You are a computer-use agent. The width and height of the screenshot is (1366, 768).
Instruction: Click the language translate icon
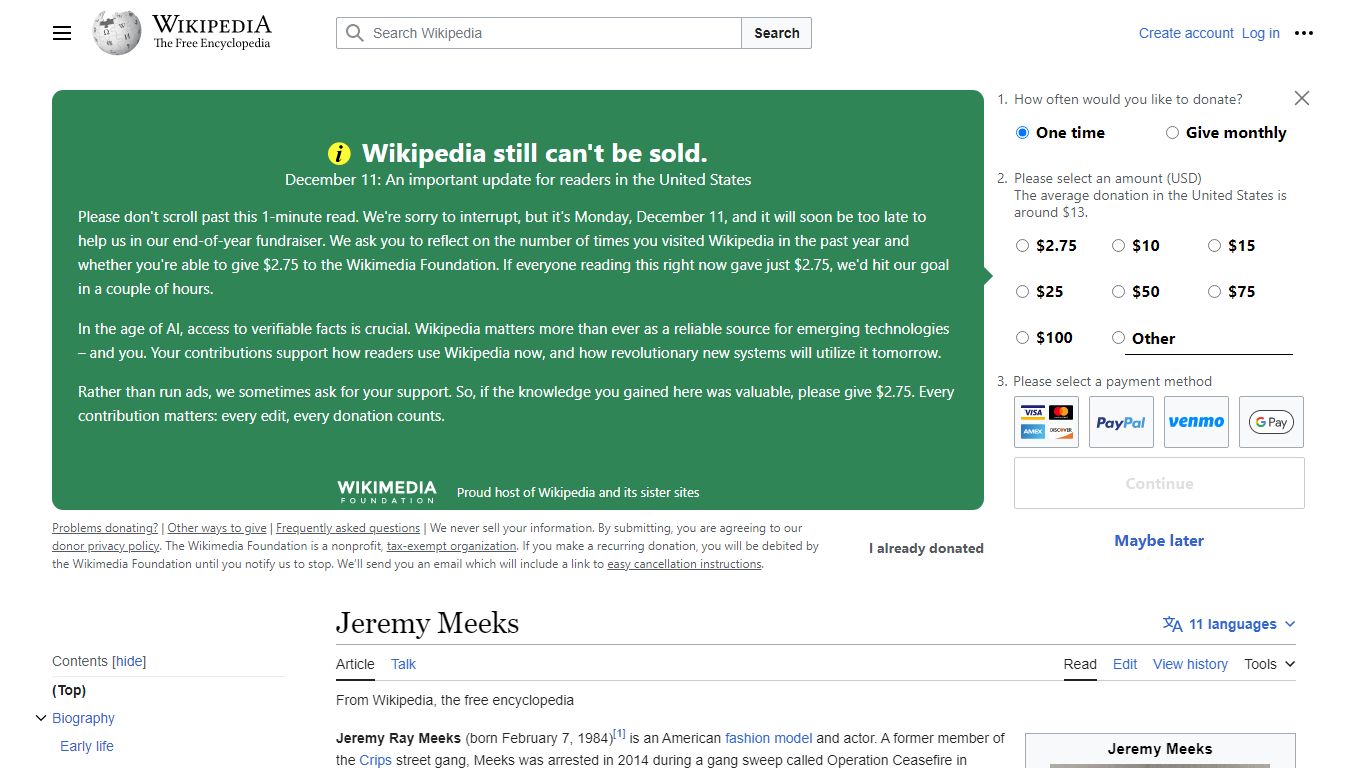pyautogui.click(x=1172, y=624)
